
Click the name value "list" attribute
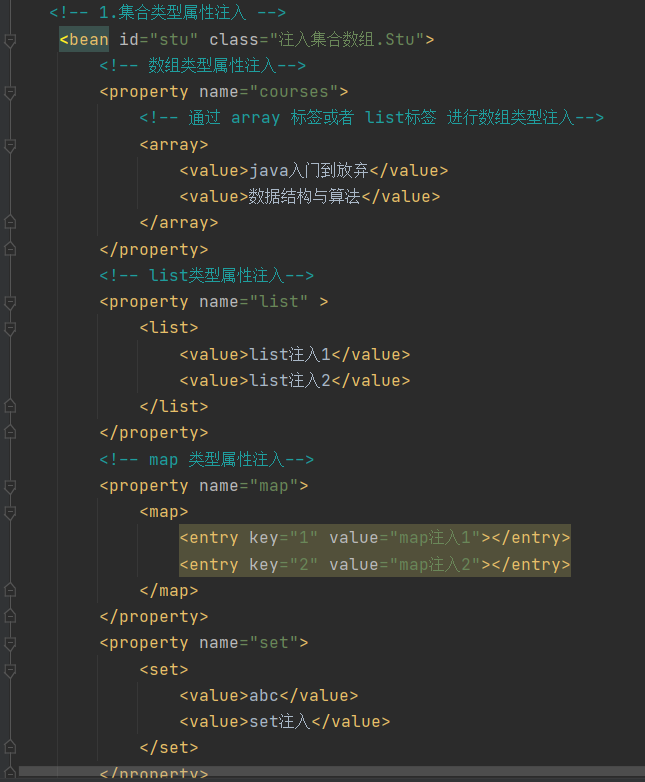coord(279,302)
